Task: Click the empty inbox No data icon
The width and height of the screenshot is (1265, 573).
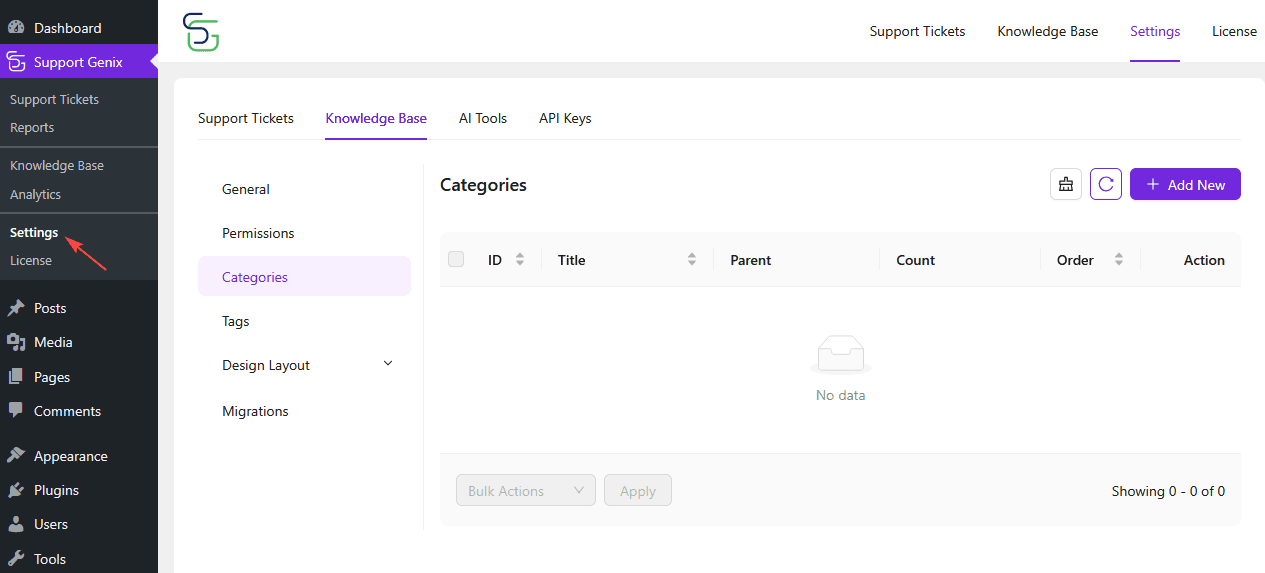Action: (840, 355)
